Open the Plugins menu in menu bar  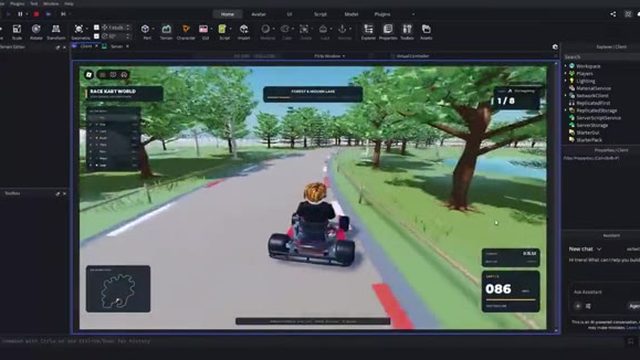(17, 3)
